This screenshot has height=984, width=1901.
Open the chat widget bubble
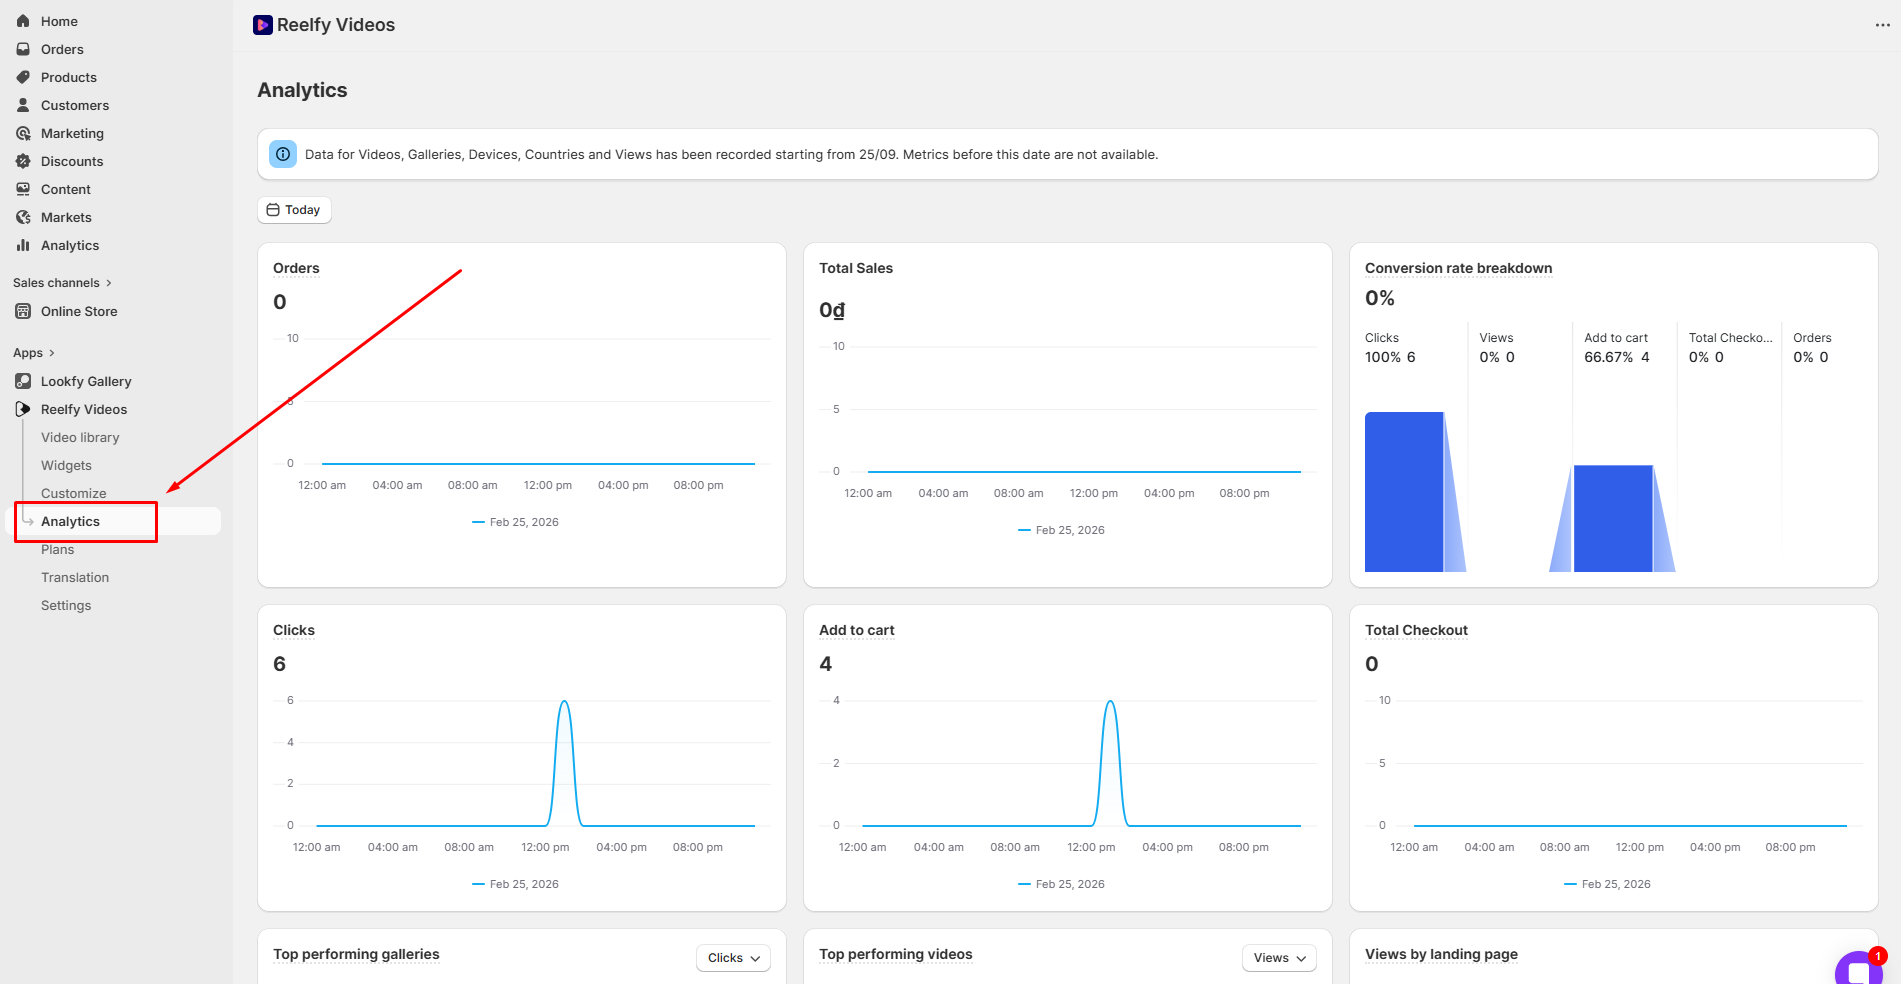[1858, 969]
